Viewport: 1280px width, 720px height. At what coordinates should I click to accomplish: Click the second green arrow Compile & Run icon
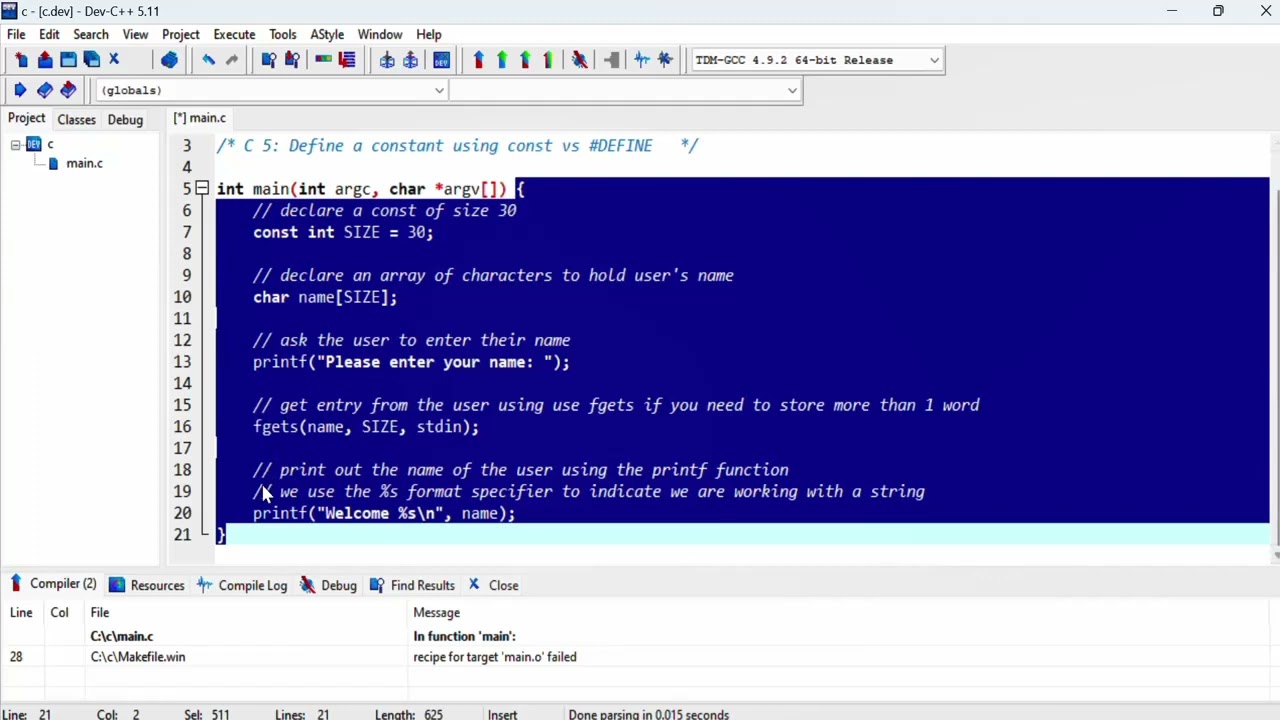click(x=524, y=60)
